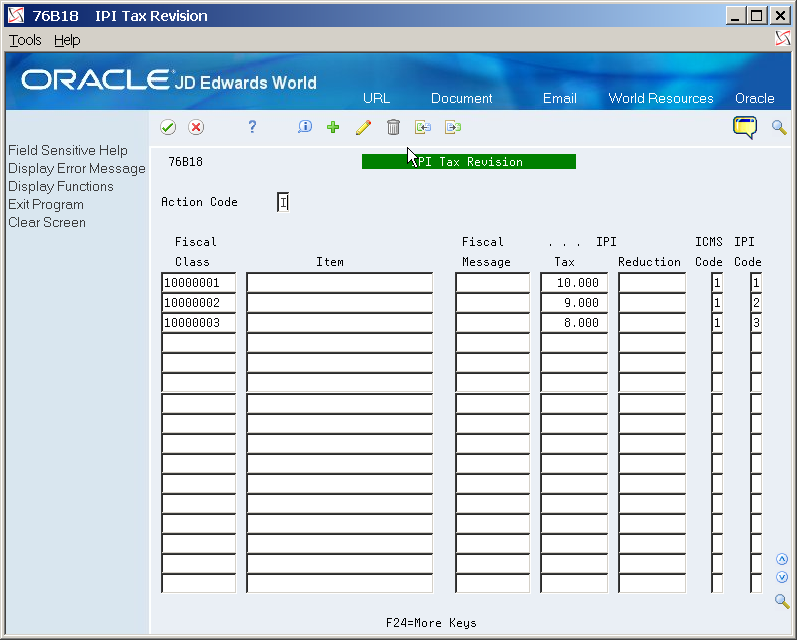Image resolution: width=797 pixels, height=640 pixels.
Task: Open the question mark help icon
Action: coord(252,127)
